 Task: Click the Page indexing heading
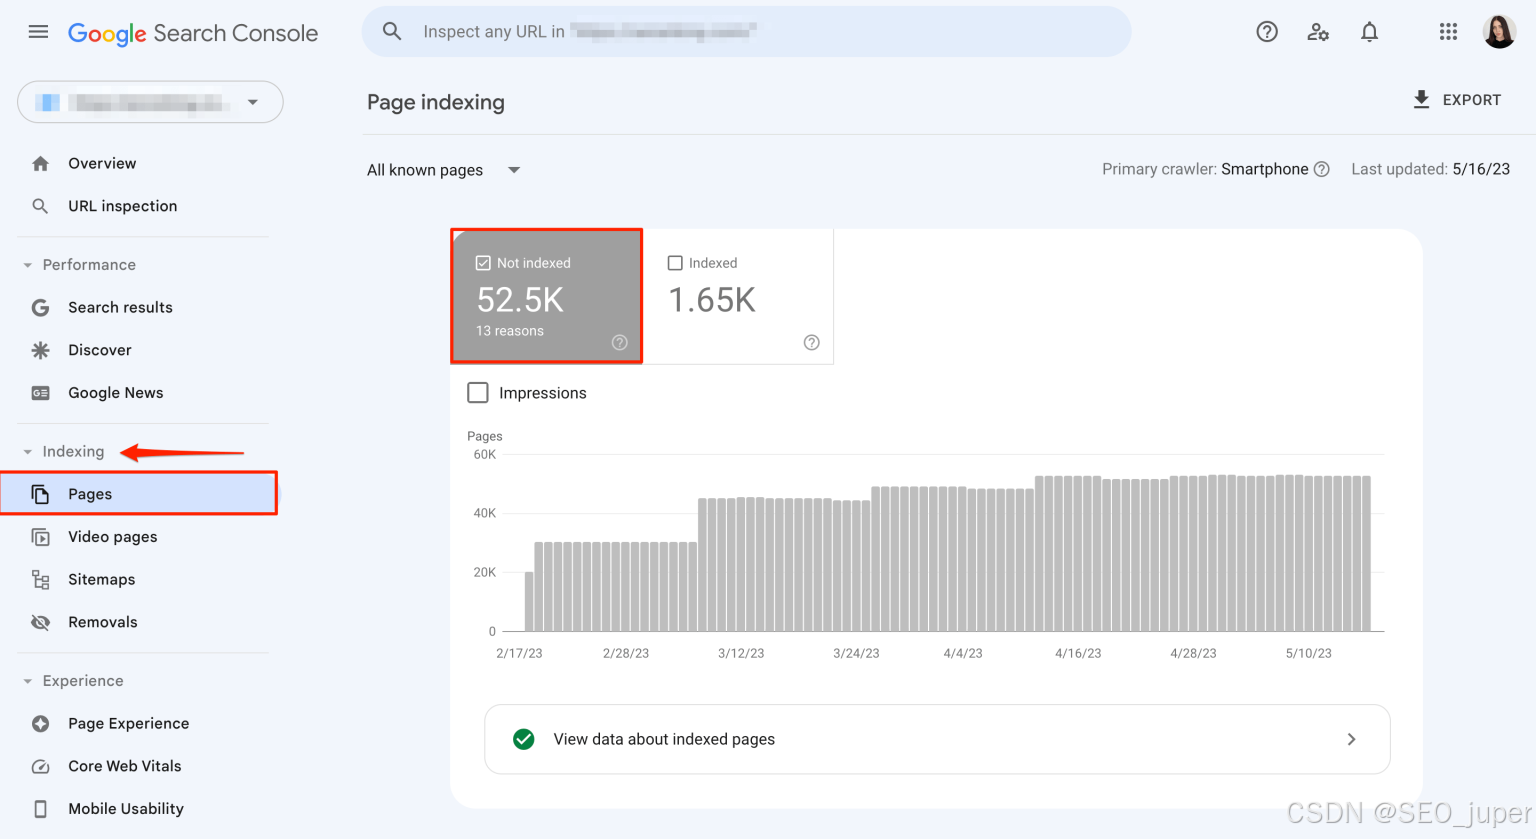point(436,102)
